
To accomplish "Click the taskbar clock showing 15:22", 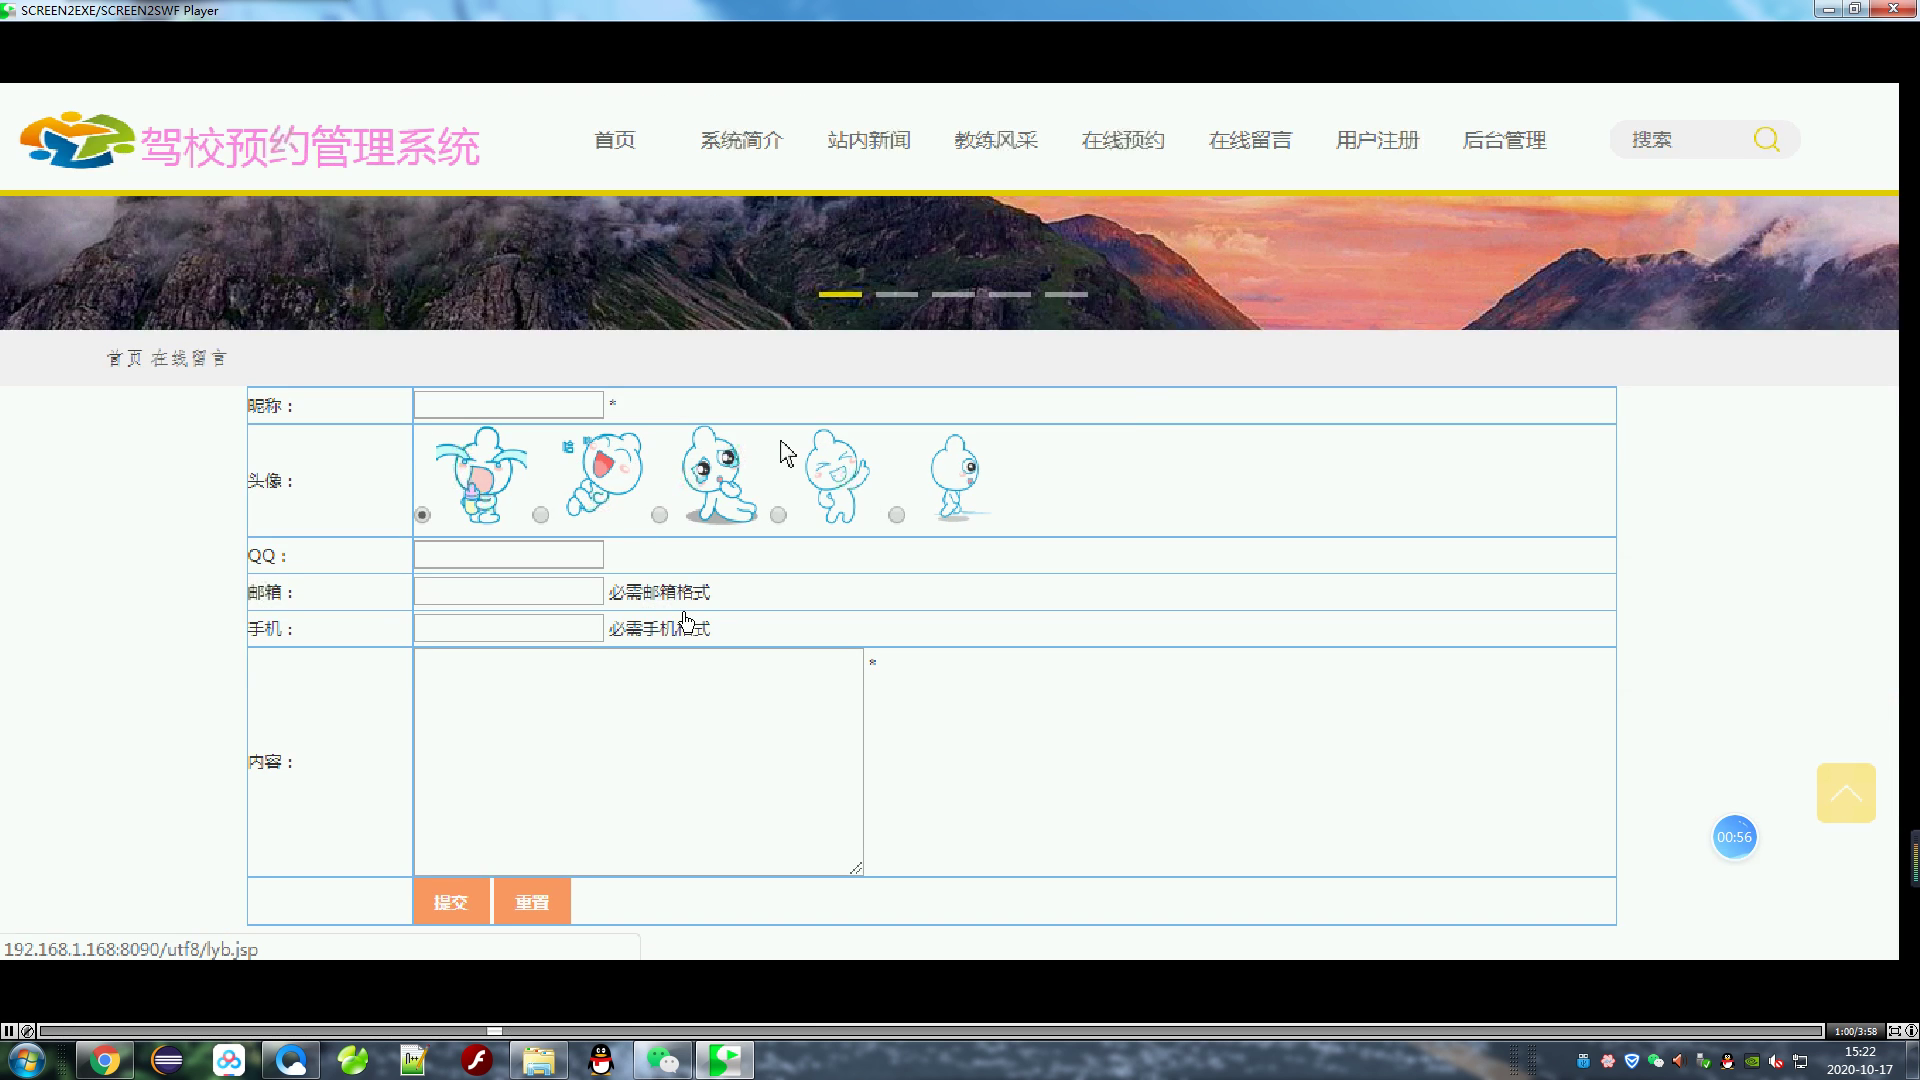I will [1860, 1060].
